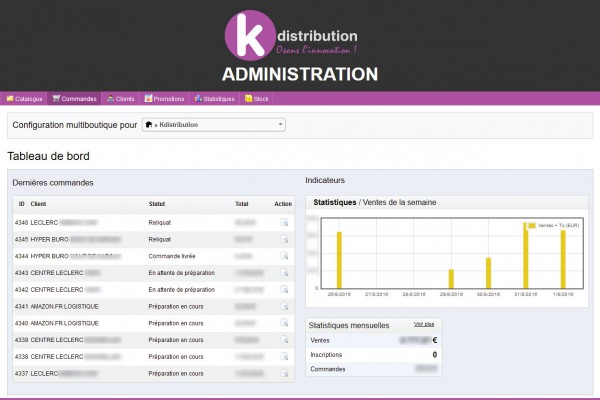Image resolution: width=600 pixels, height=400 pixels.
Task: Open the Catalogue tab
Action: [24, 99]
